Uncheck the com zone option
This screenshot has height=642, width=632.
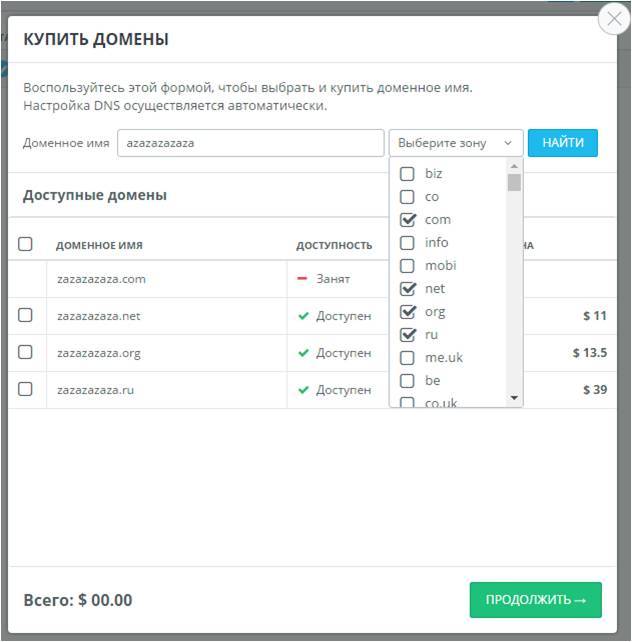pos(408,220)
